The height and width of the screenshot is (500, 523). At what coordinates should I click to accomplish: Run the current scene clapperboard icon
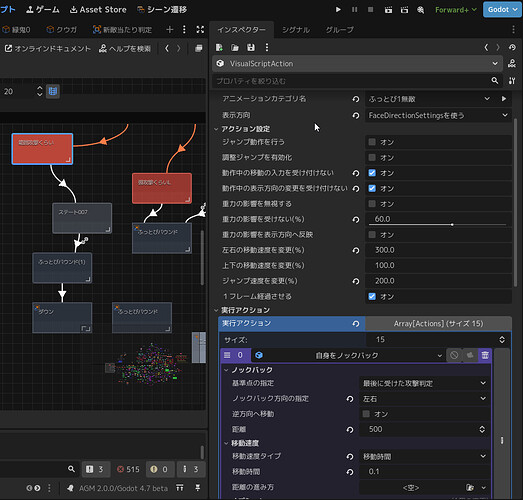[x=388, y=10]
